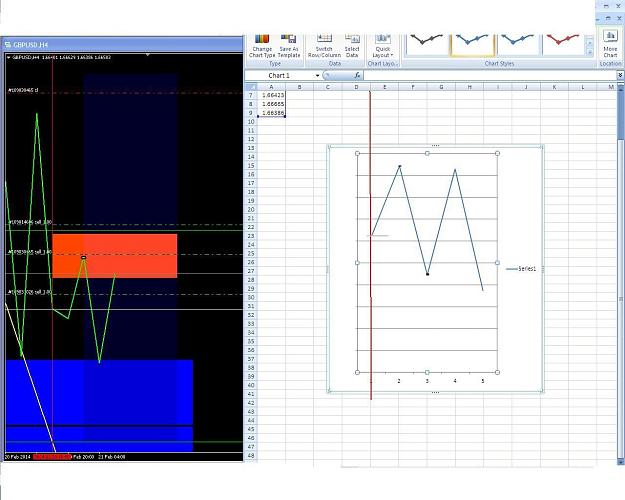
Task: Expand the formula bar with the chevron
Action: pyautogui.click(x=620, y=75)
